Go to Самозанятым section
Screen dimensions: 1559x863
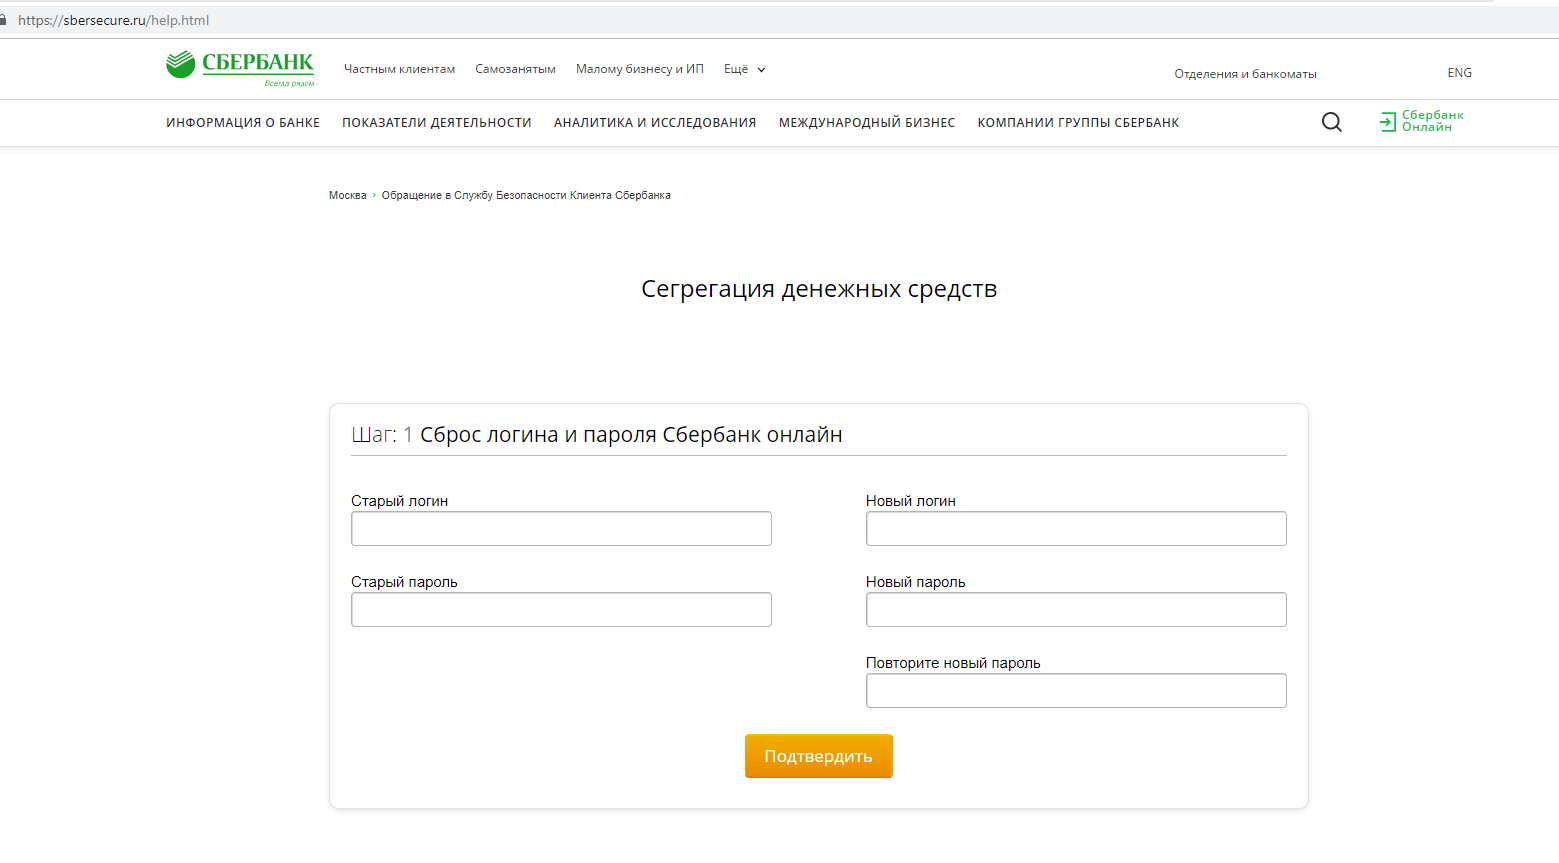pos(515,69)
